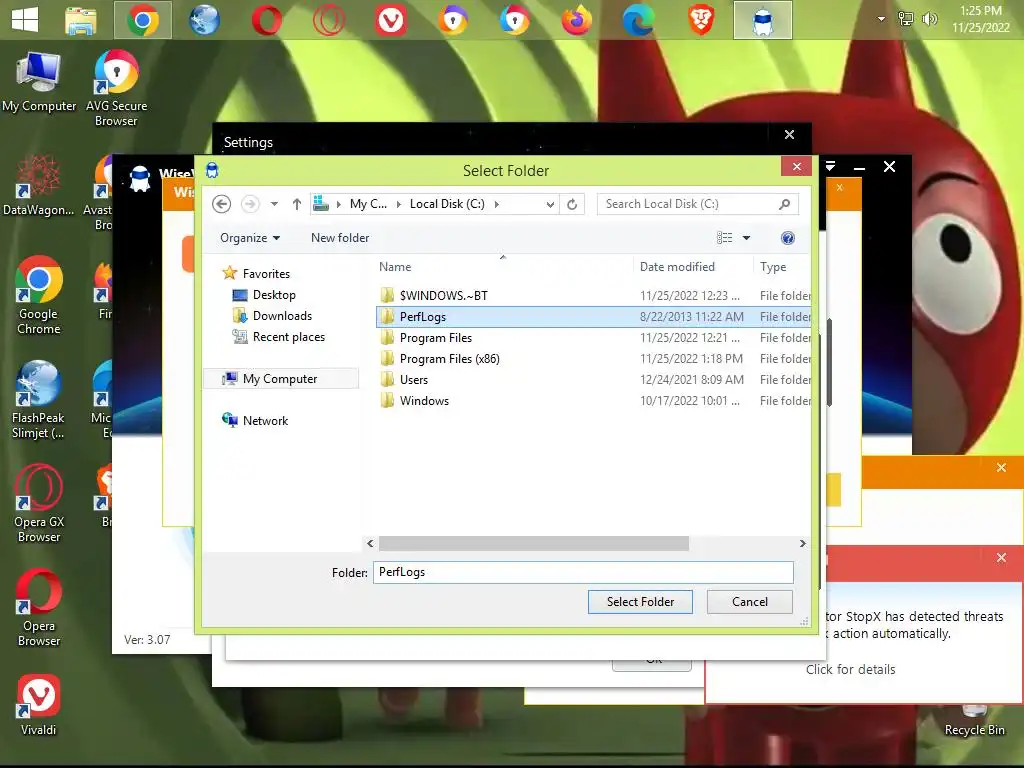1024x768 pixels.
Task: Close the Settings window
Action: [790, 135]
